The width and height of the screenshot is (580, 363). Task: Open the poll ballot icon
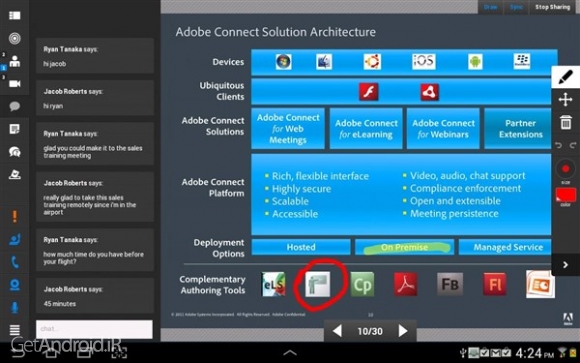coord(14,174)
